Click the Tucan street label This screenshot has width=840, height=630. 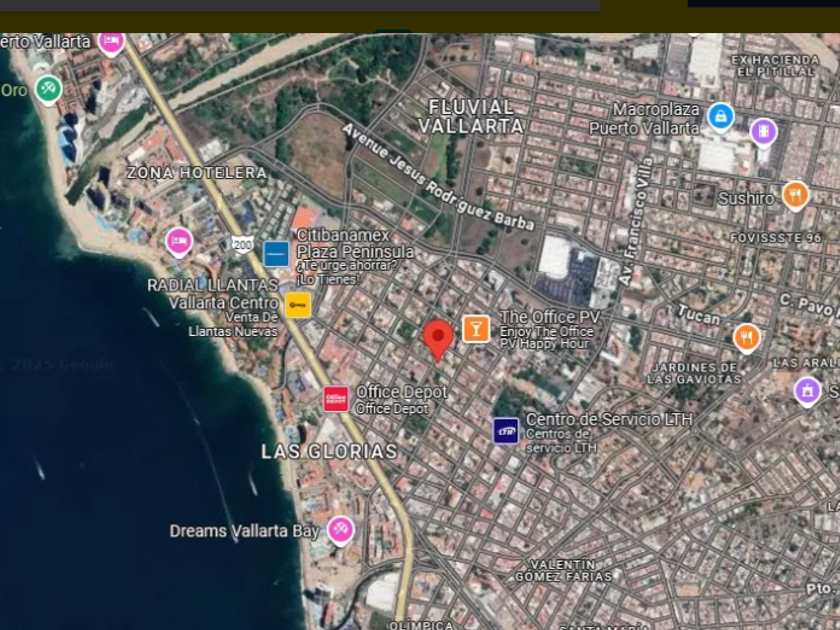point(699,314)
